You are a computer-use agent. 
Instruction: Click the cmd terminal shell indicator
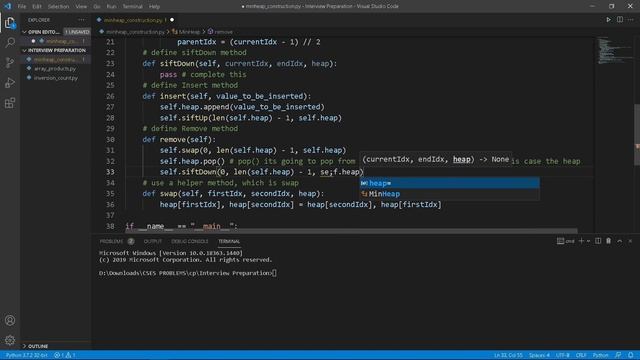point(566,241)
